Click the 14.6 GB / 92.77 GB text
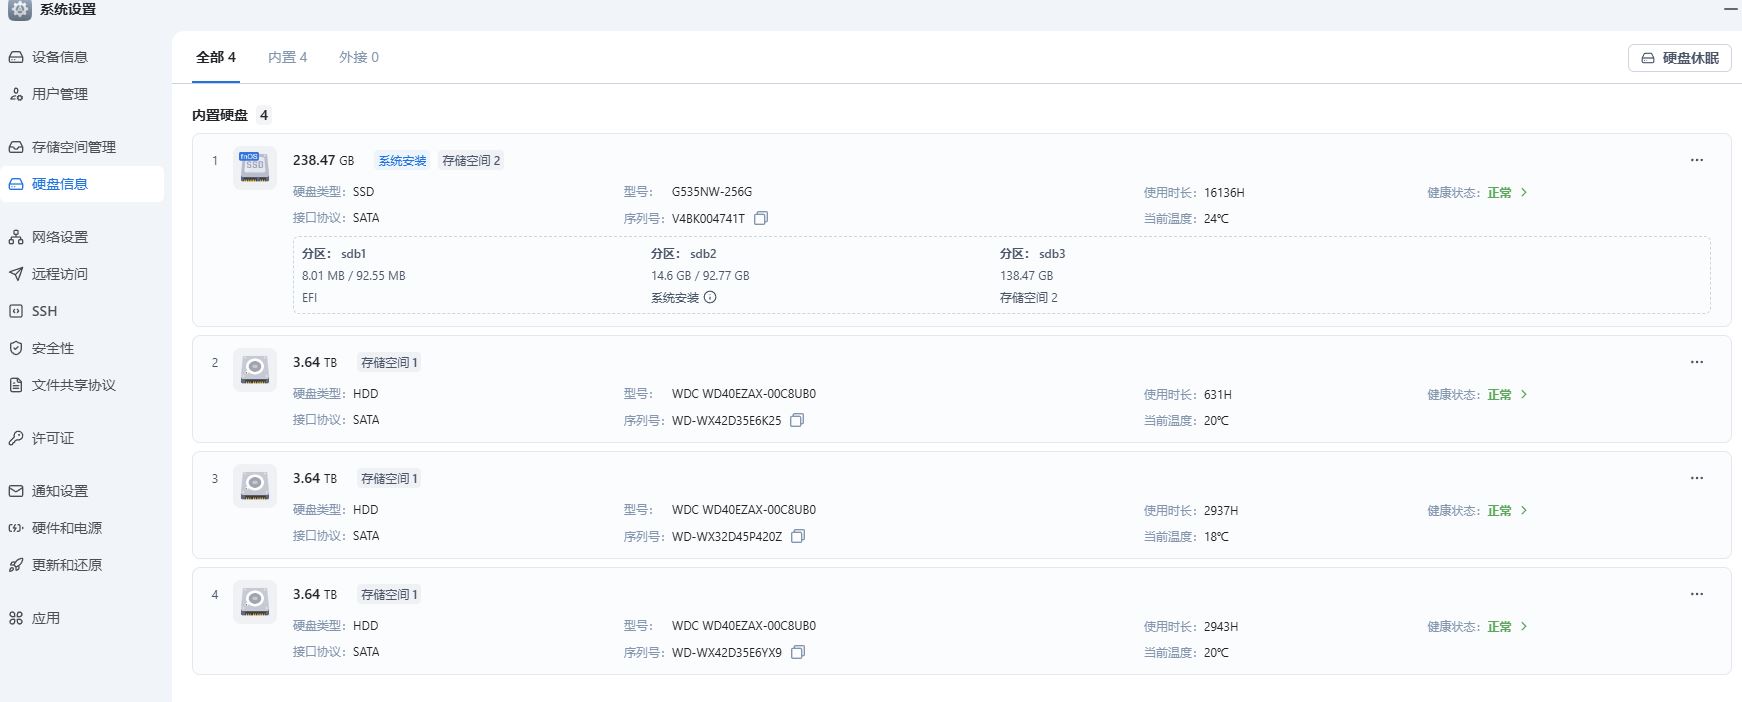 click(x=700, y=276)
